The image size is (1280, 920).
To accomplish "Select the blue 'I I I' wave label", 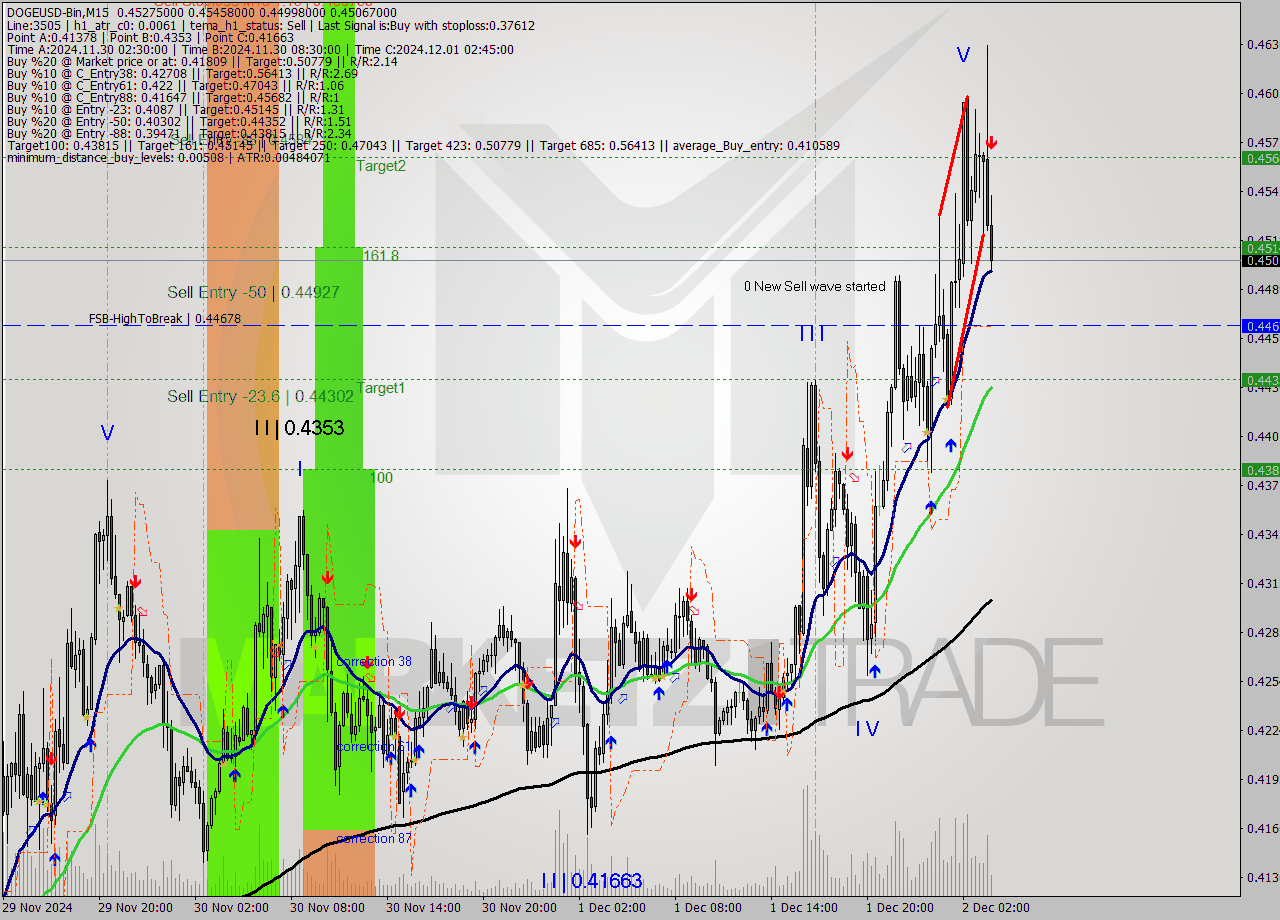I will (812, 334).
